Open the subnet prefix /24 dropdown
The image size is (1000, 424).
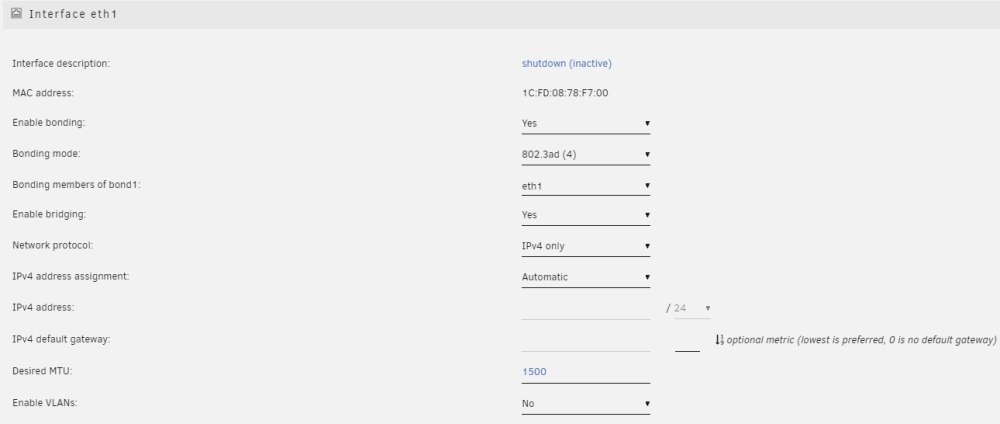692,309
